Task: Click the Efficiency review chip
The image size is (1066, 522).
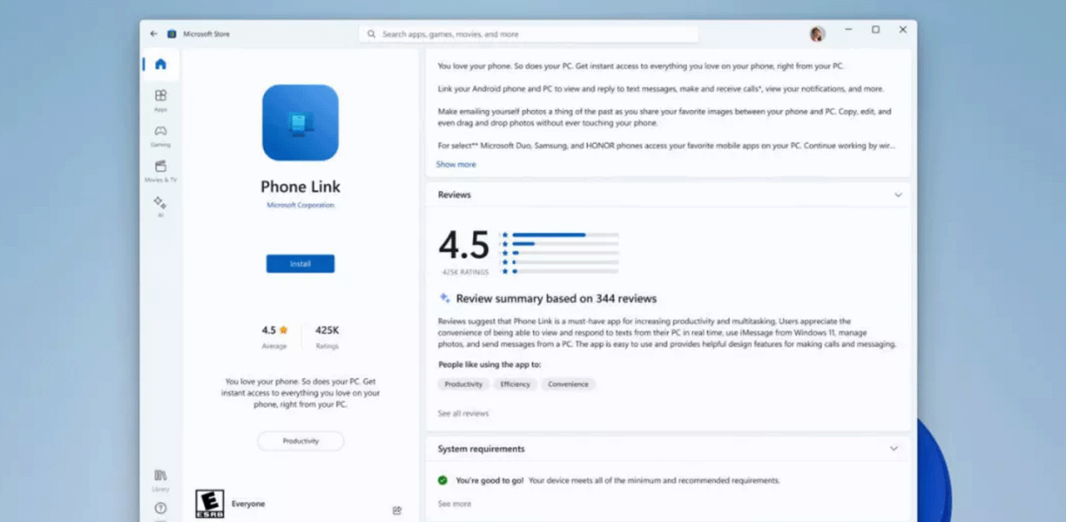Action: pos(515,384)
